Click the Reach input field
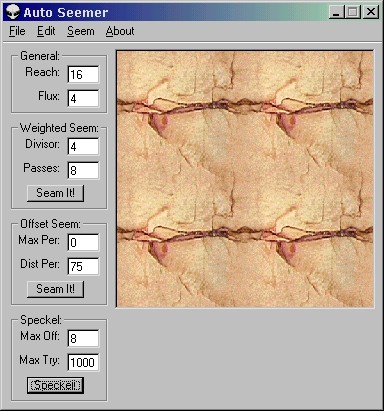The image size is (384, 411). point(83,74)
